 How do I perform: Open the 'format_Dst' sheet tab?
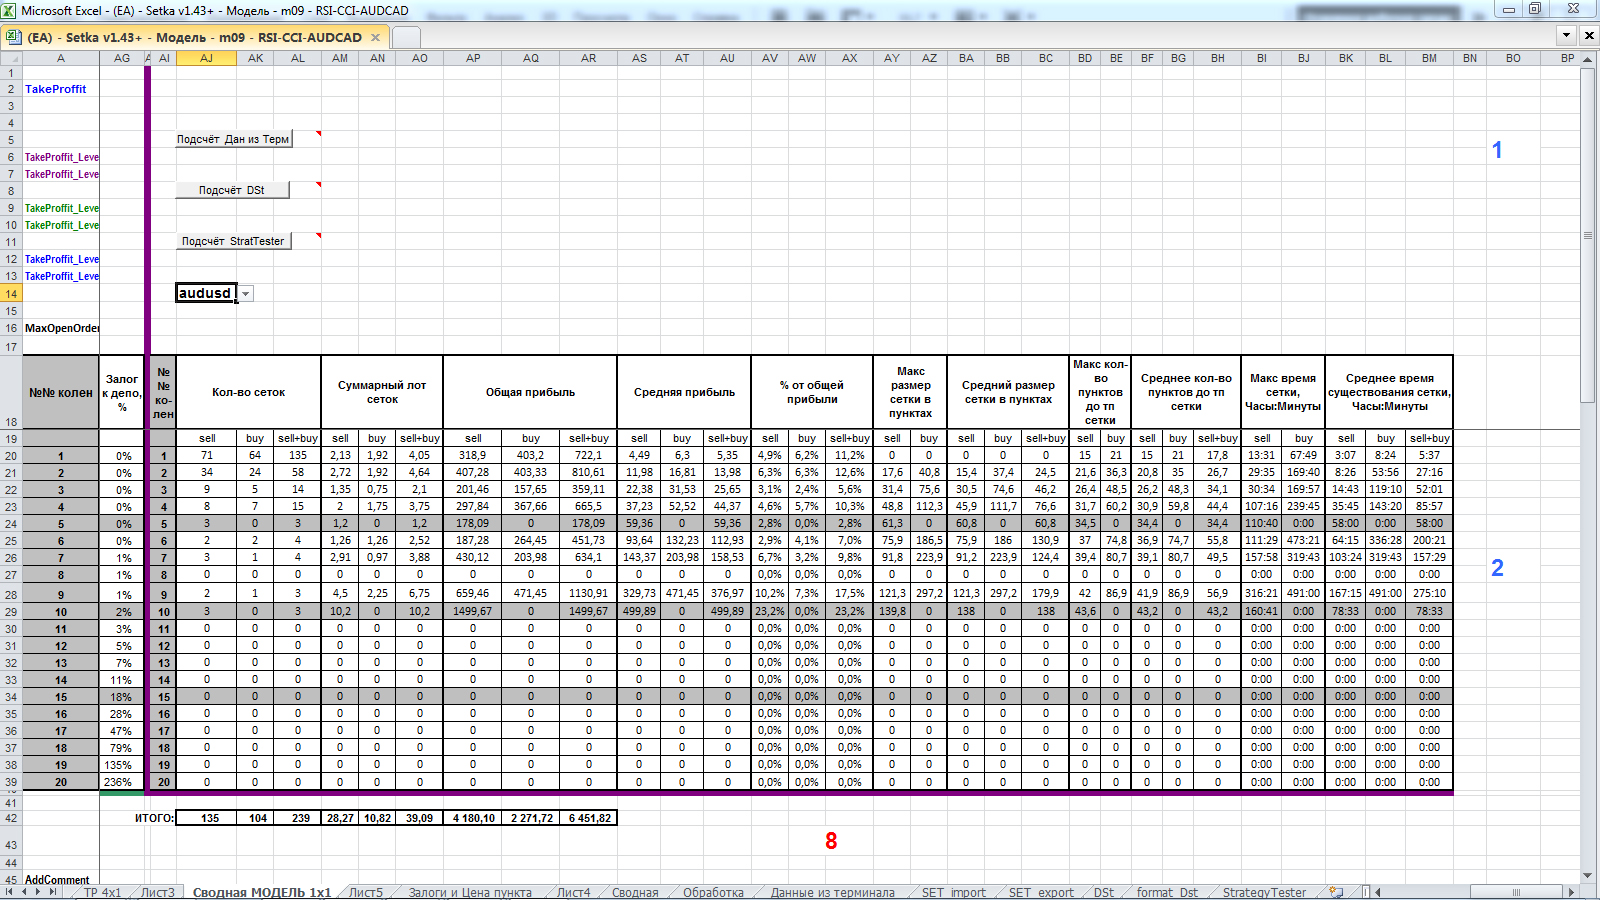click(x=1167, y=892)
